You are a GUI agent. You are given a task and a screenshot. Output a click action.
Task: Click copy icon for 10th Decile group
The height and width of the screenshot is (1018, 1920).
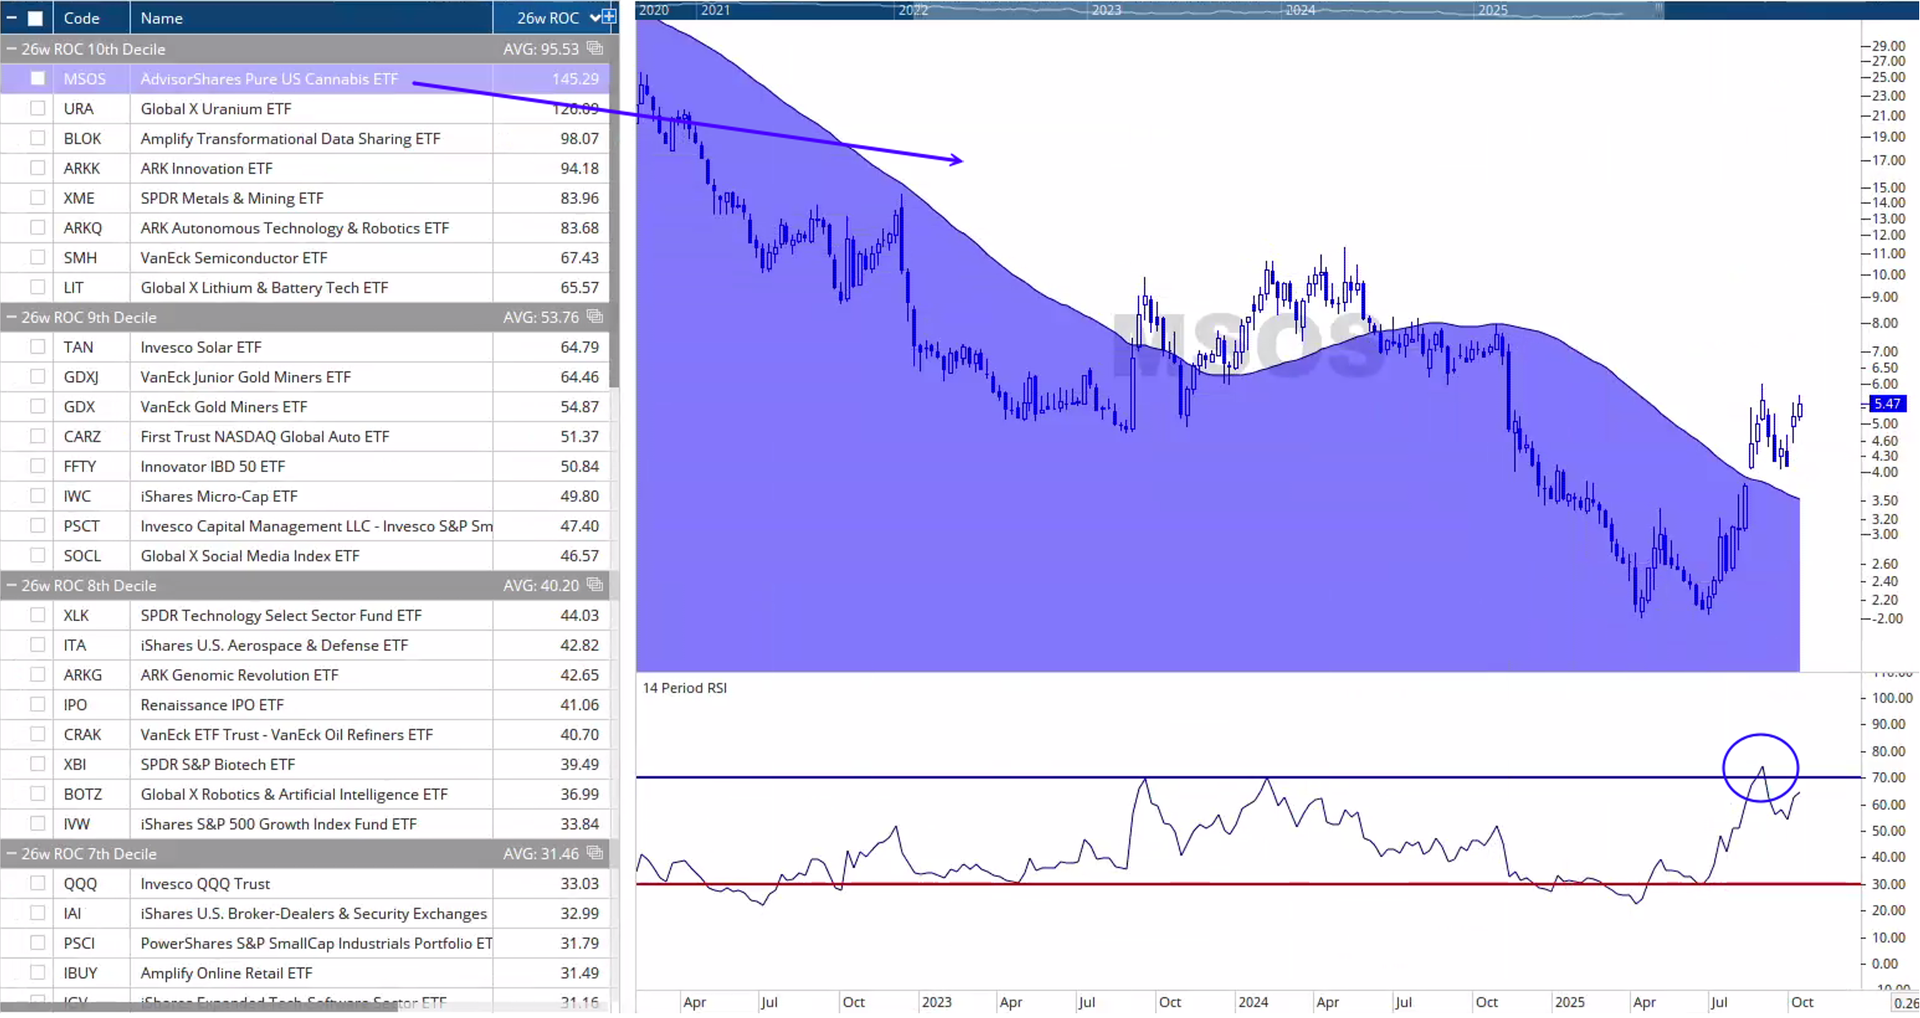point(595,49)
